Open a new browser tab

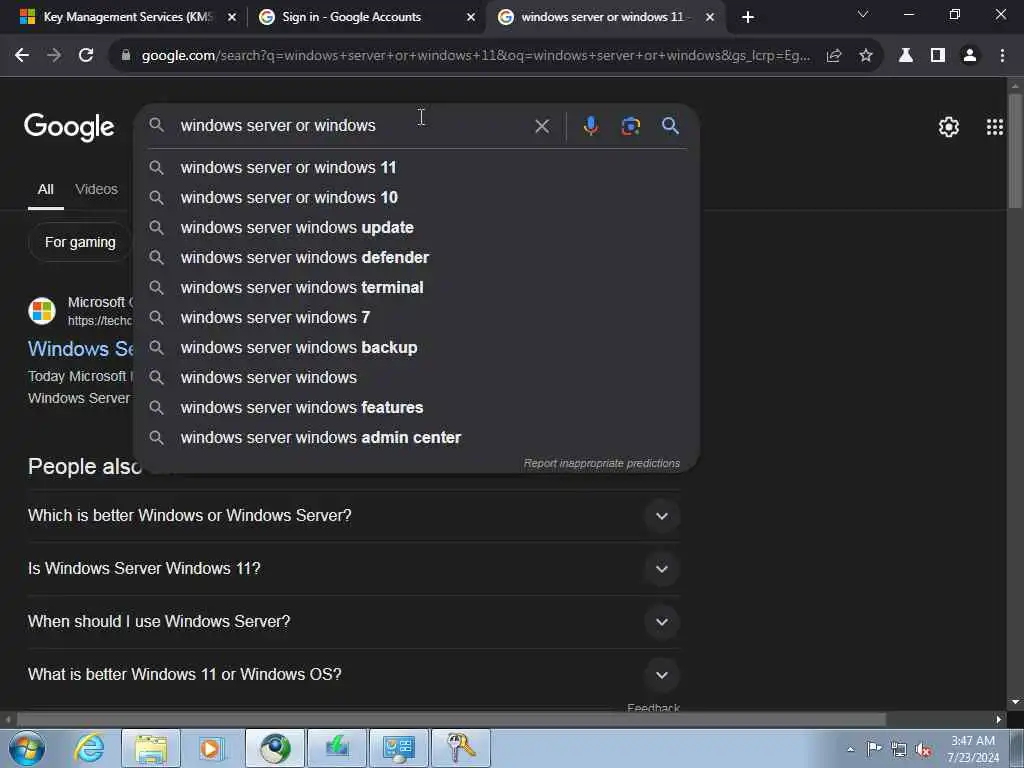(x=748, y=17)
